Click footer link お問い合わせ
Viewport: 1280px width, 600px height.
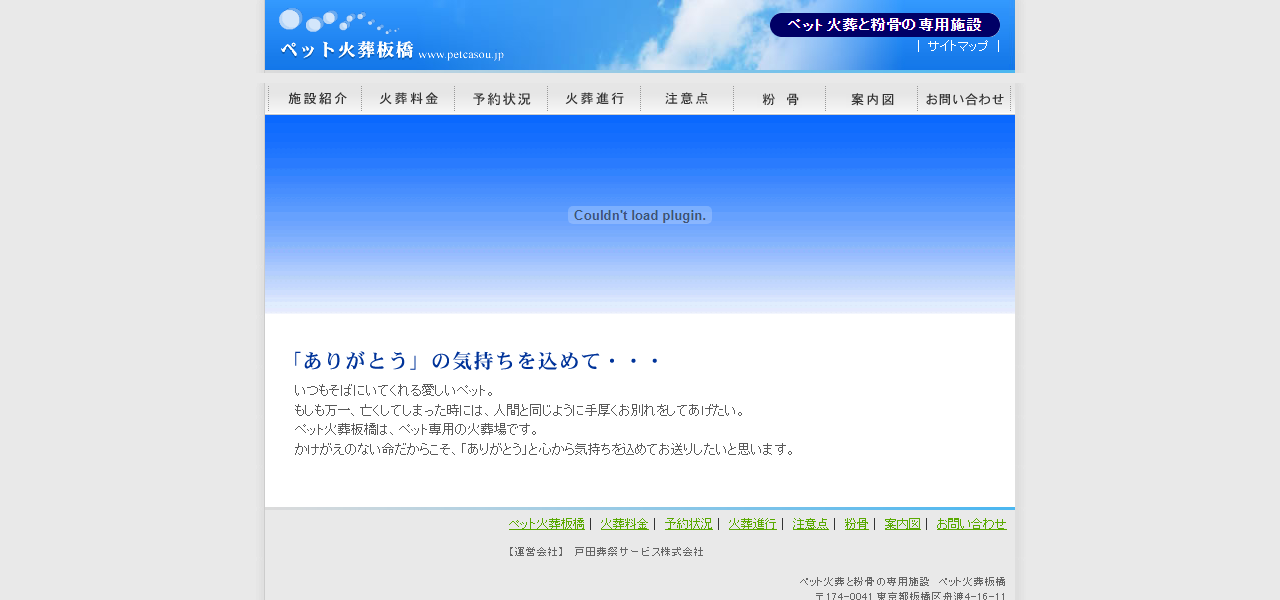pyautogui.click(x=971, y=524)
